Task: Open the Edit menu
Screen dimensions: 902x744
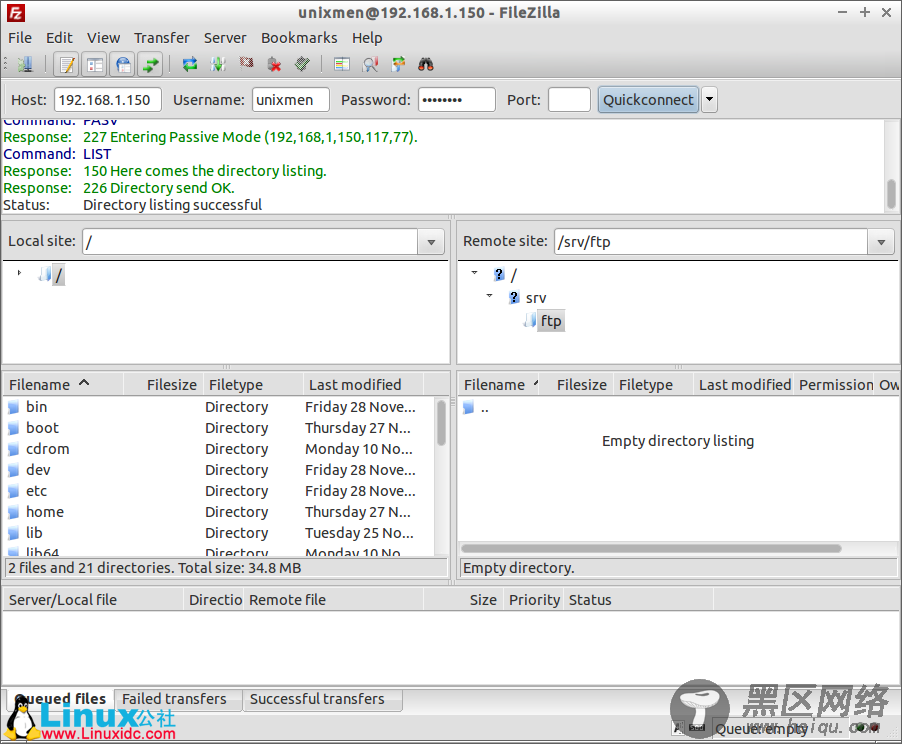Action: coord(59,38)
